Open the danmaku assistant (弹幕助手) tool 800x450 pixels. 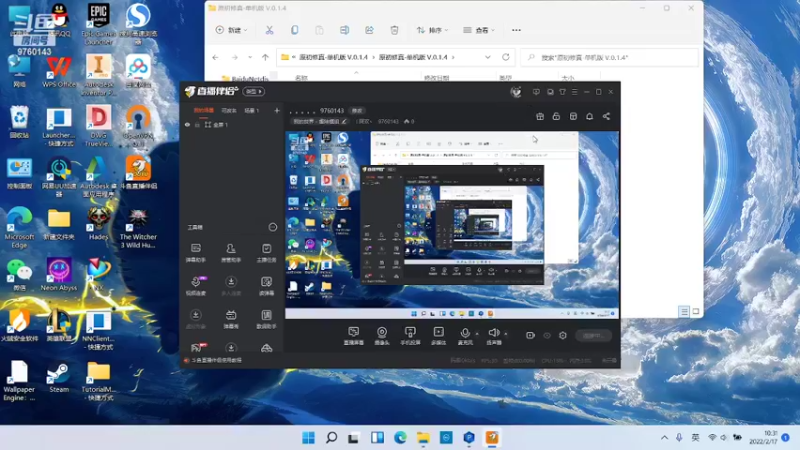tap(195, 253)
